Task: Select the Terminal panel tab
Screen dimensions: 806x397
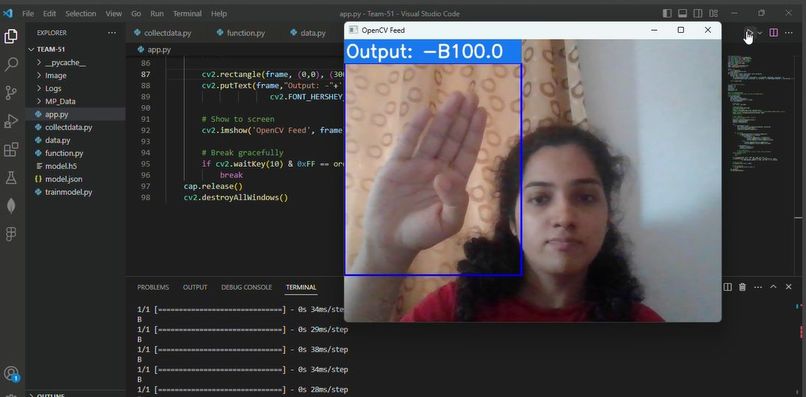Action: [x=301, y=287]
